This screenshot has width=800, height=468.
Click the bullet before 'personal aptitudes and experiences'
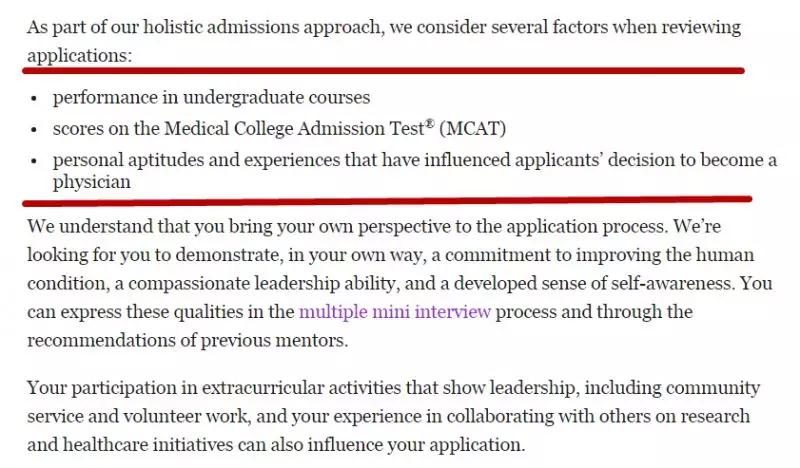pos(34,161)
